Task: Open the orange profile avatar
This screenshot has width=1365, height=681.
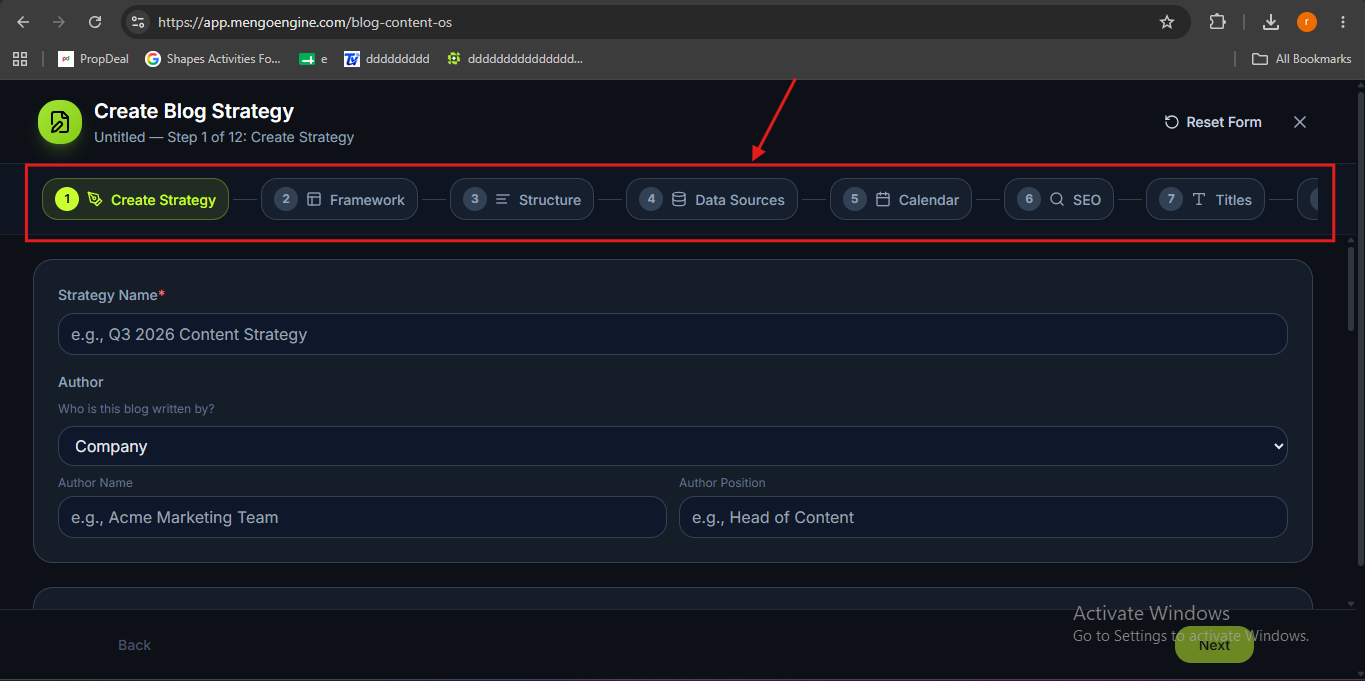Action: pos(1307,22)
